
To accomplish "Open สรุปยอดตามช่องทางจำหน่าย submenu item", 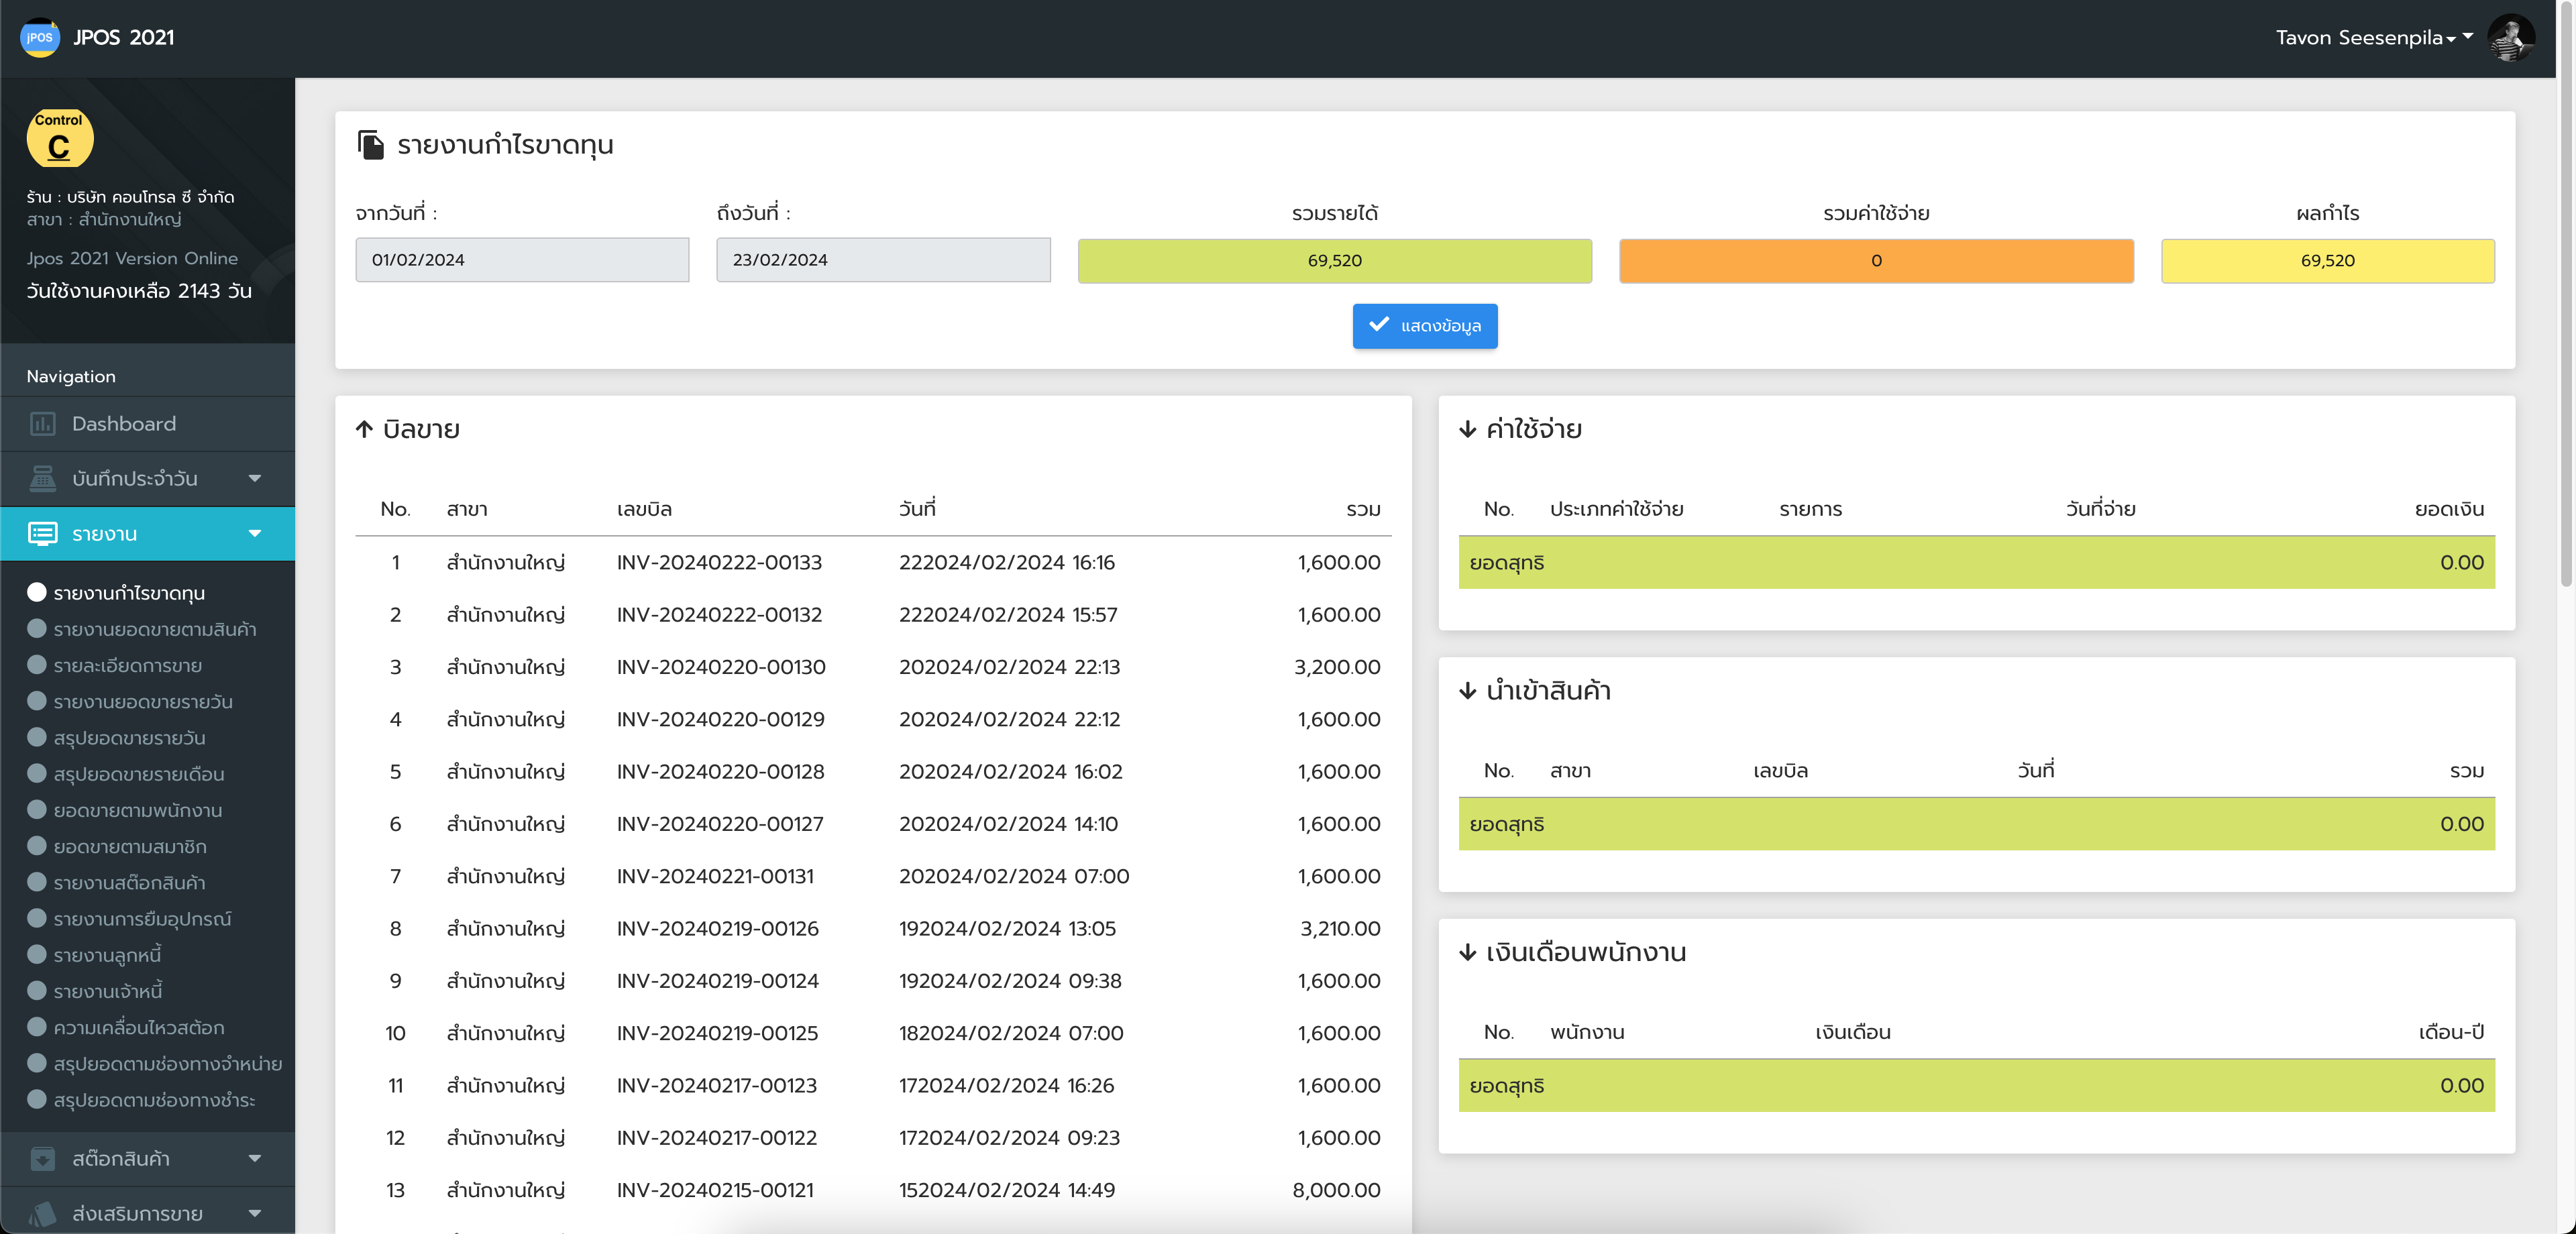I will pos(168,1063).
